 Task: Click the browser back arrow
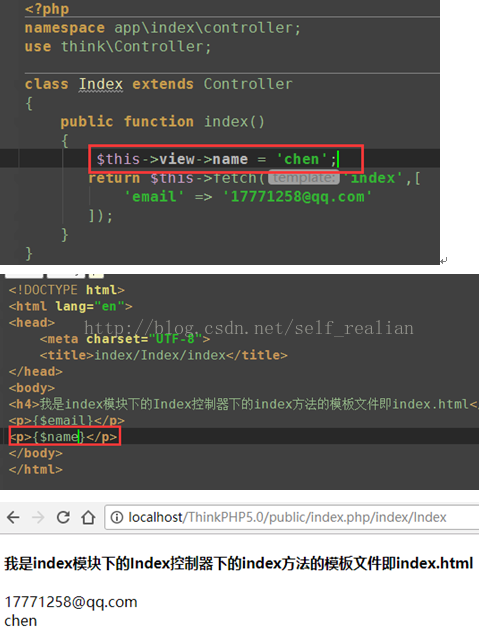click(13, 517)
